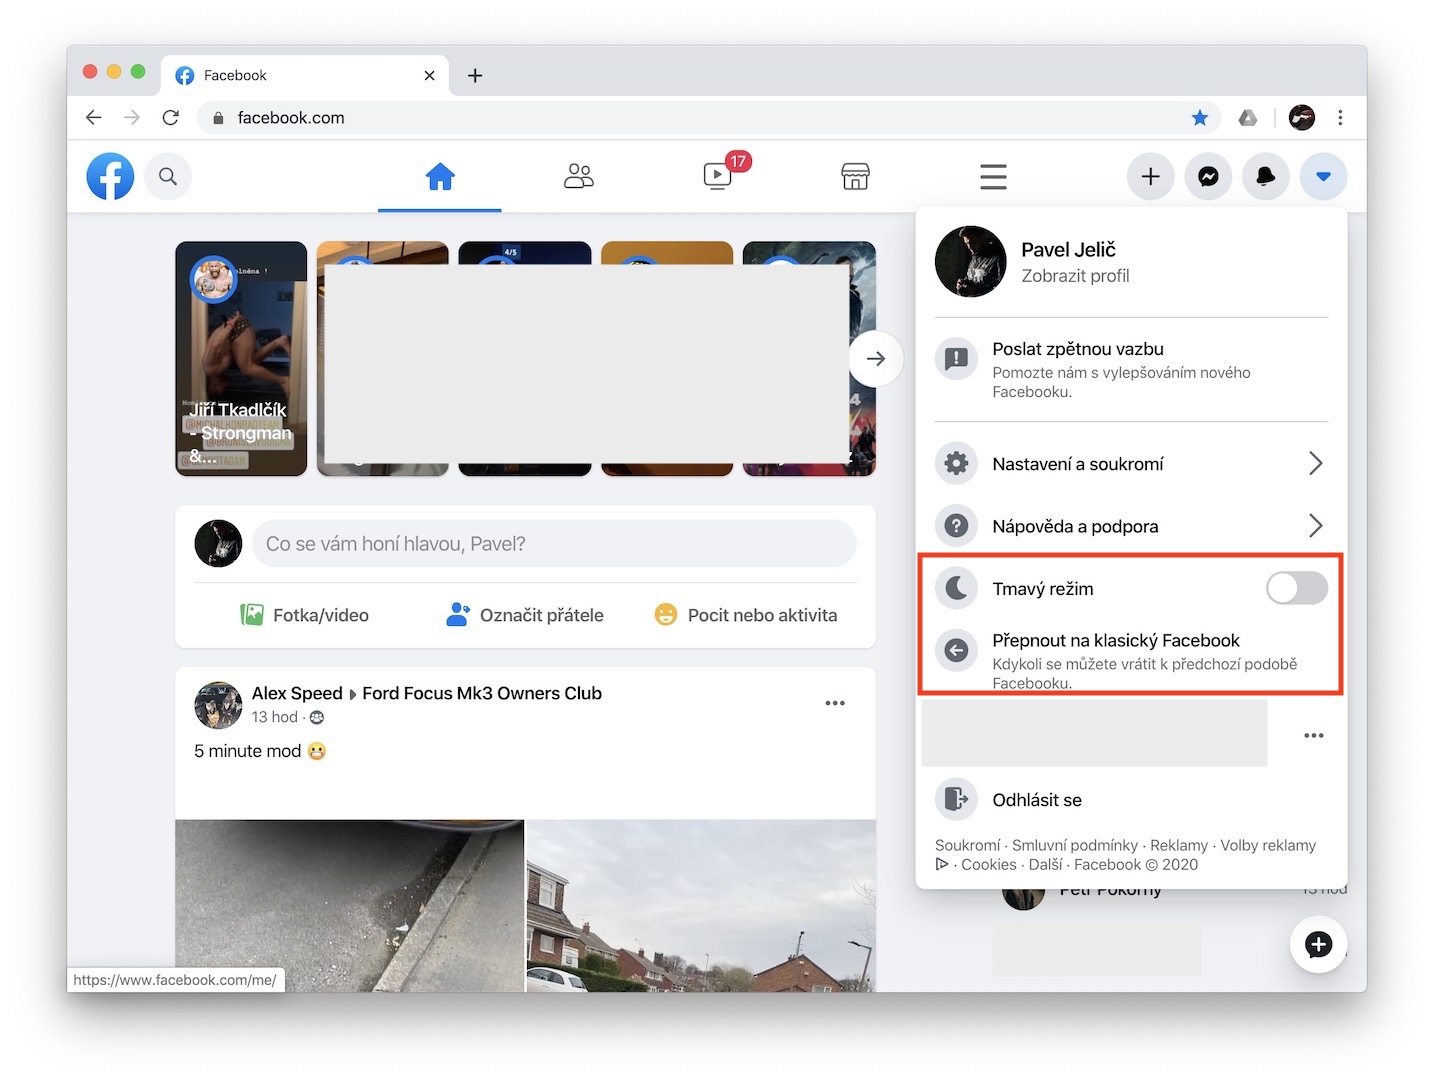
Task: Click the 'Co se vám honí hlavou' post field
Action: 554,544
